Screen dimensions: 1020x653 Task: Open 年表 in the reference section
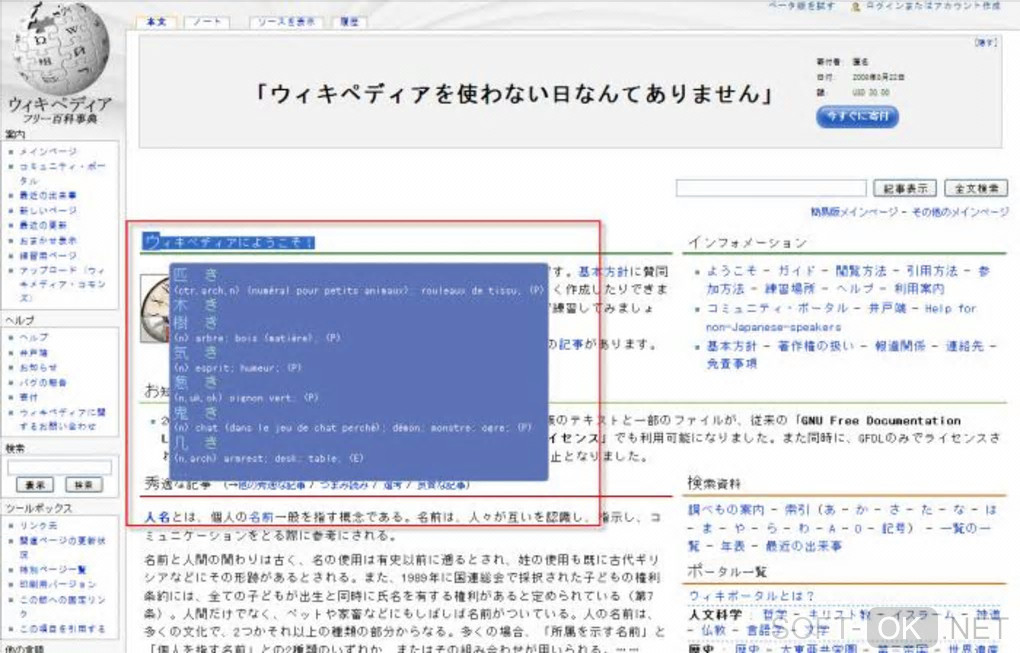click(x=732, y=546)
